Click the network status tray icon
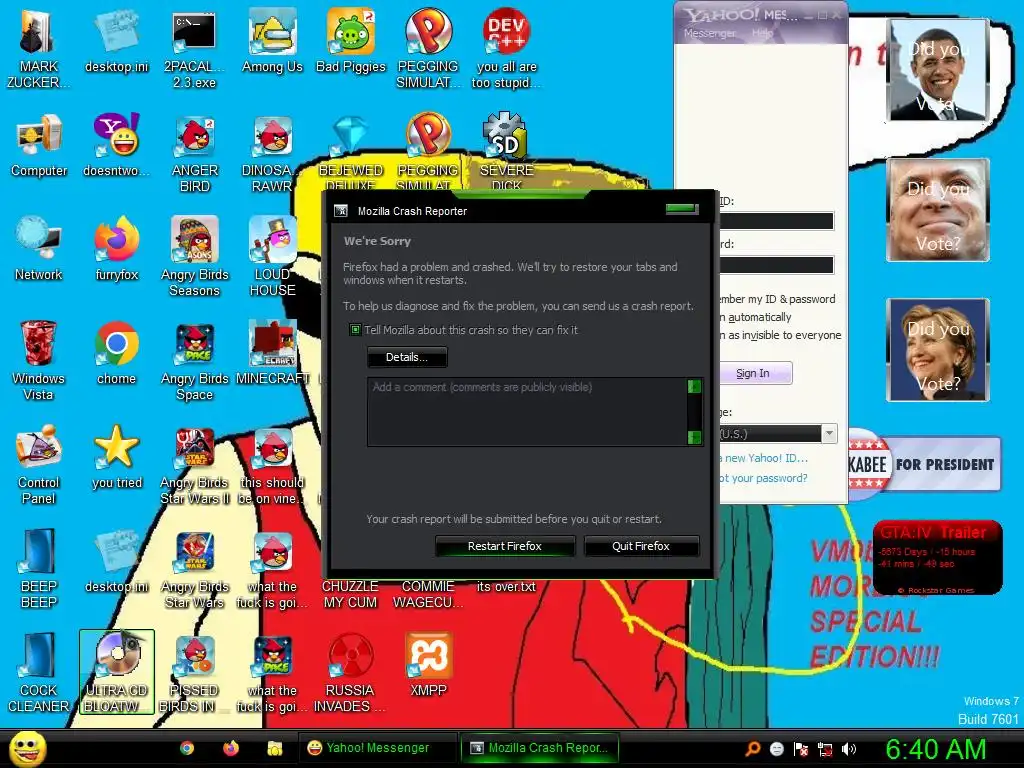The height and width of the screenshot is (768, 1024). coord(825,749)
